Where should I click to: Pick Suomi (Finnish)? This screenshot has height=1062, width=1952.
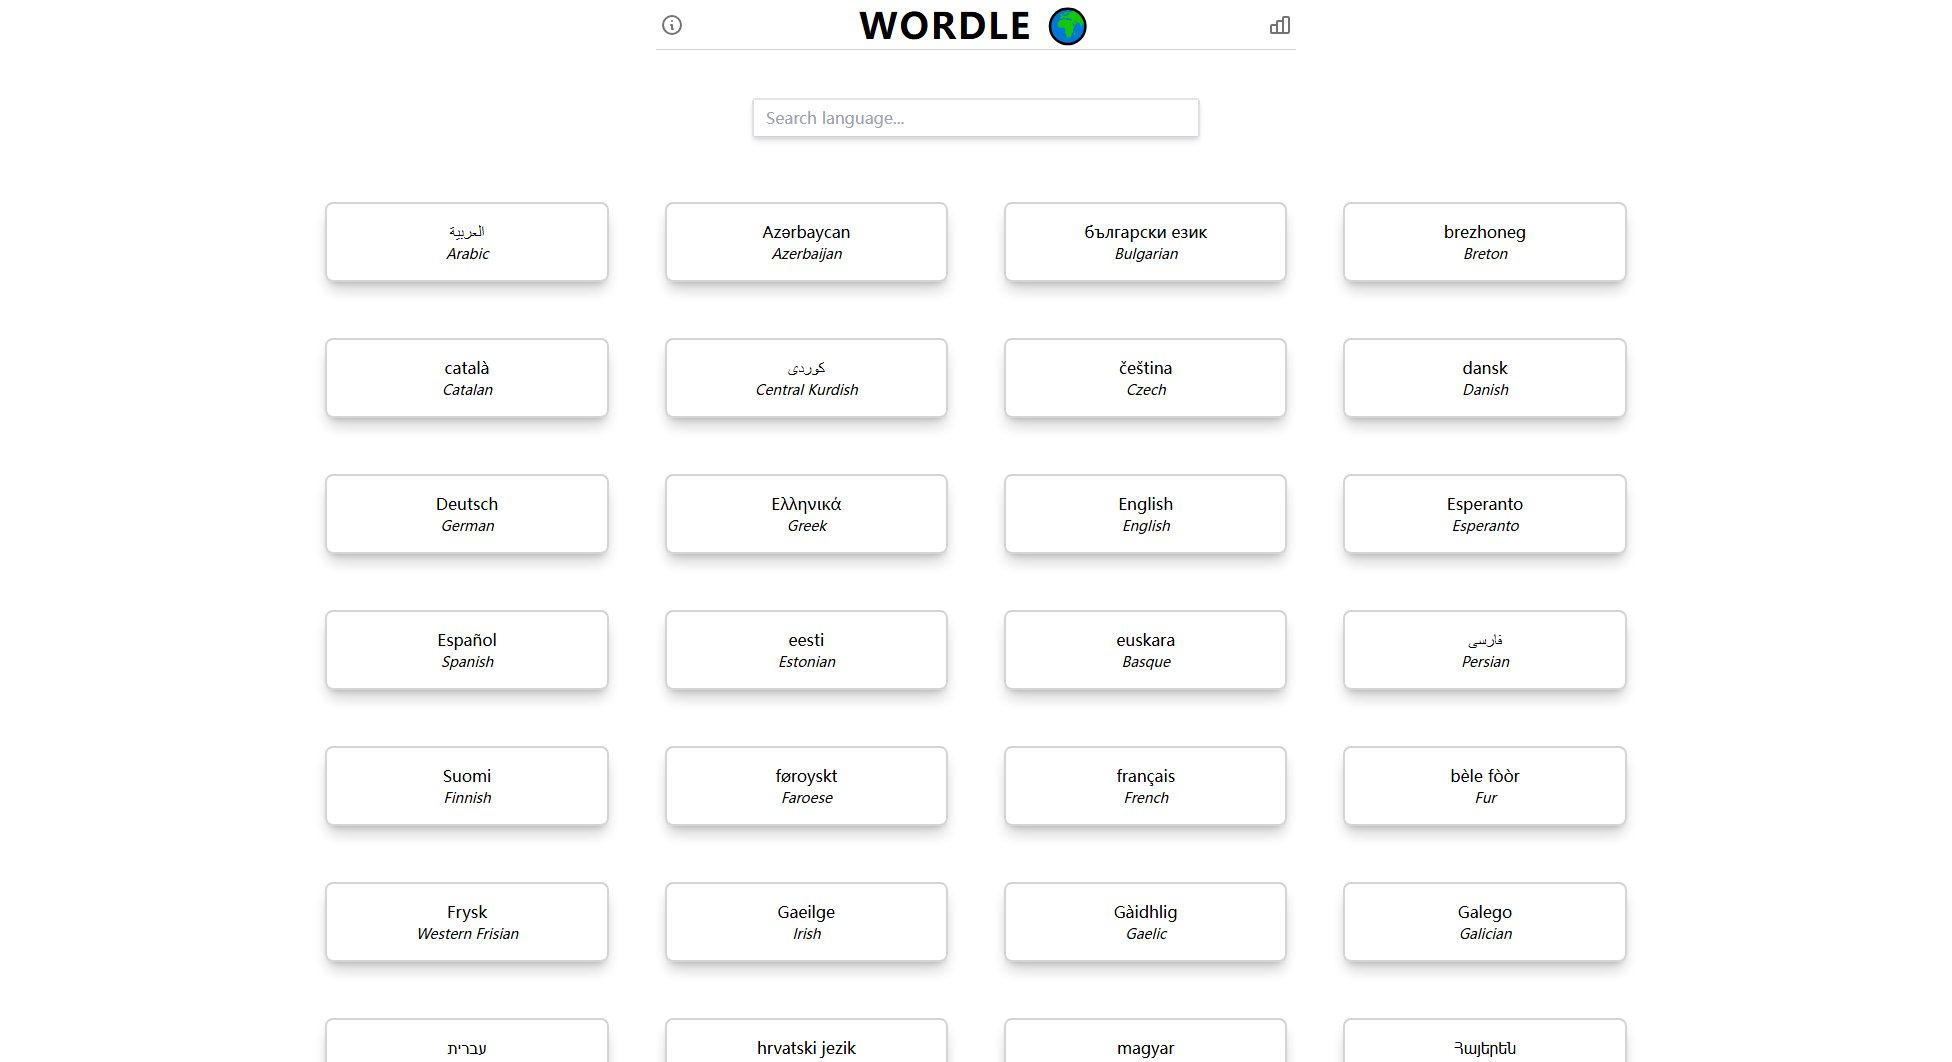coord(466,786)
